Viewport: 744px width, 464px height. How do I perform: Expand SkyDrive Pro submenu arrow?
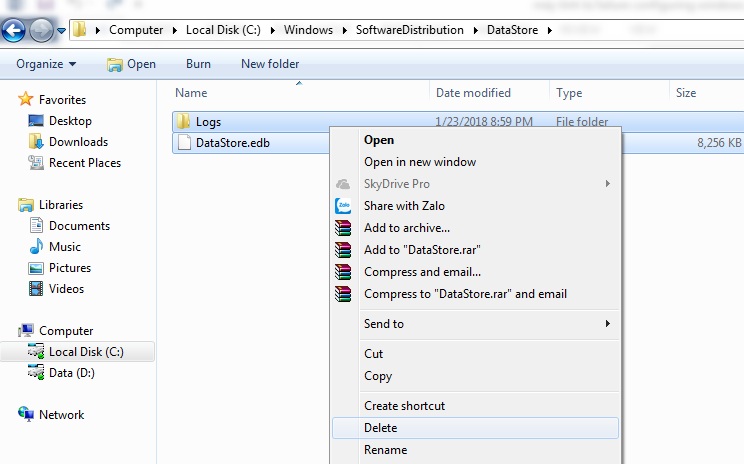tap(607, 184)
